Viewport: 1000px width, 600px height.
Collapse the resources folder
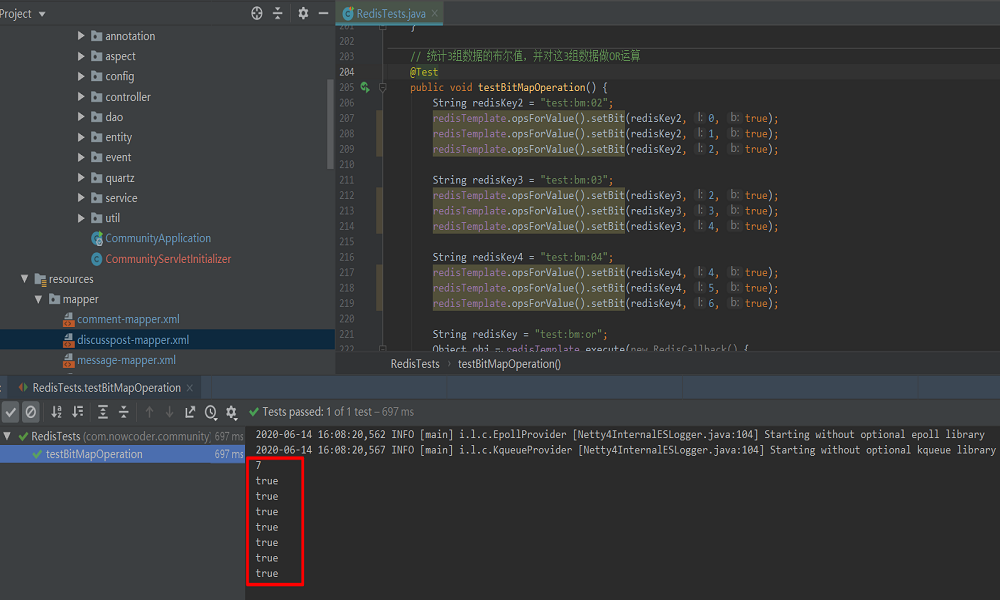24,279
